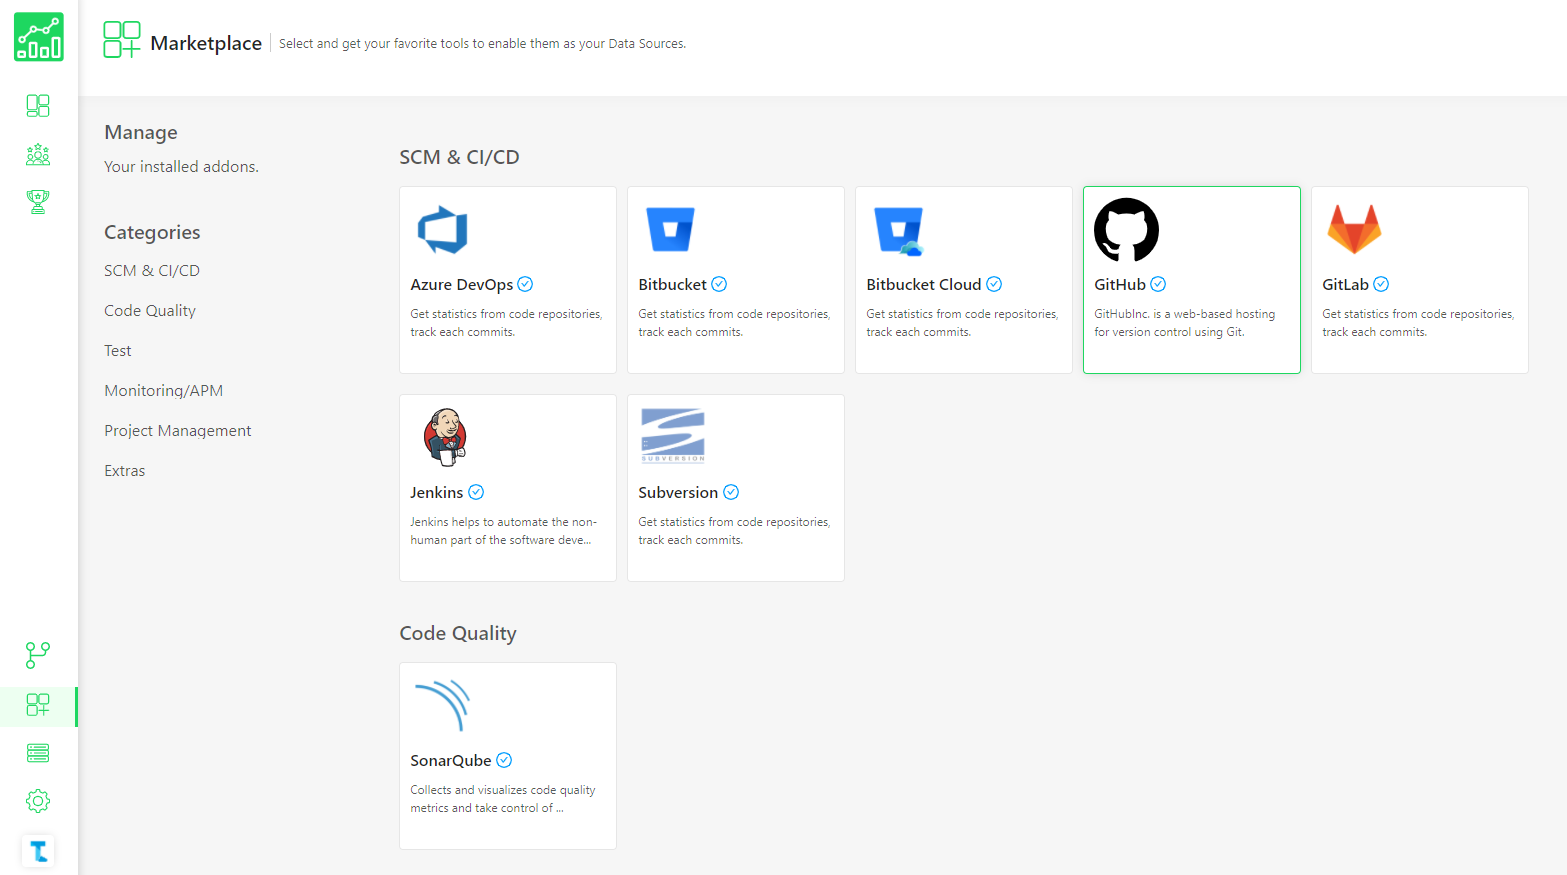The height and width of the screenshot is (875, 1567).
Task: Click verified check badge beside SonarQube
Action: pos(504,760)
